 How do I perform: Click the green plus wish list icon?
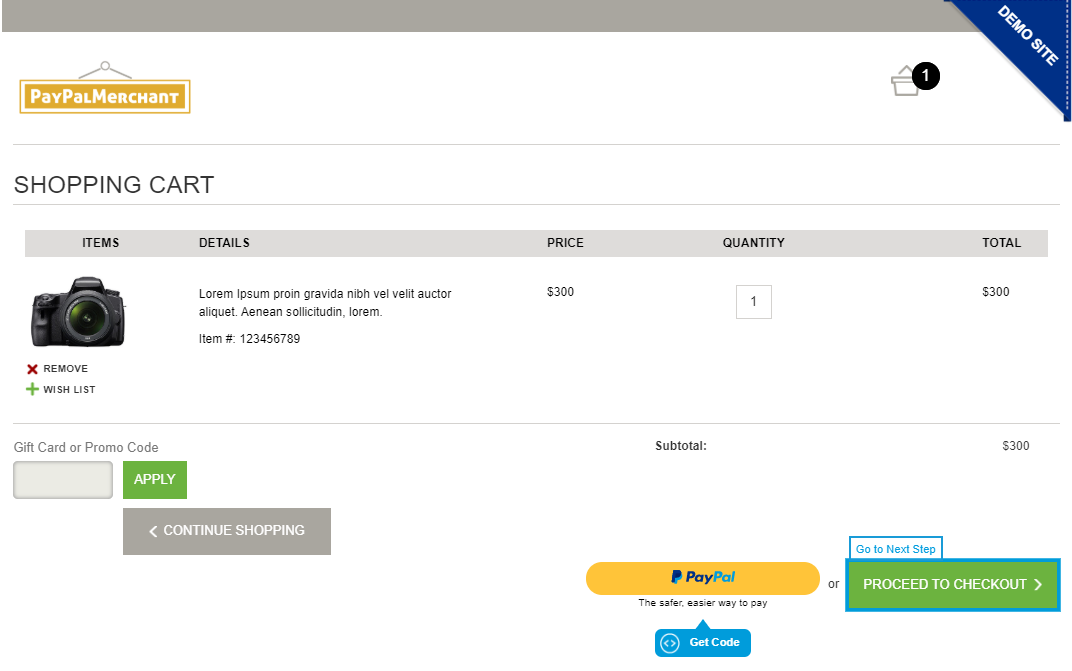tap(32, 389)
